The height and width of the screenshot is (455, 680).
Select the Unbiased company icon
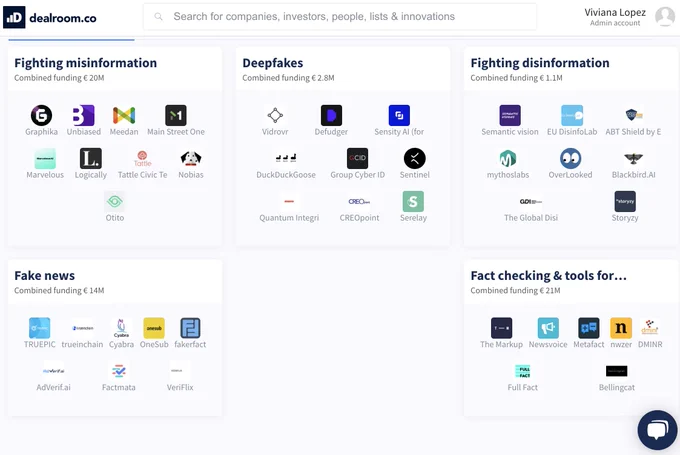click(x=84, y=115)
